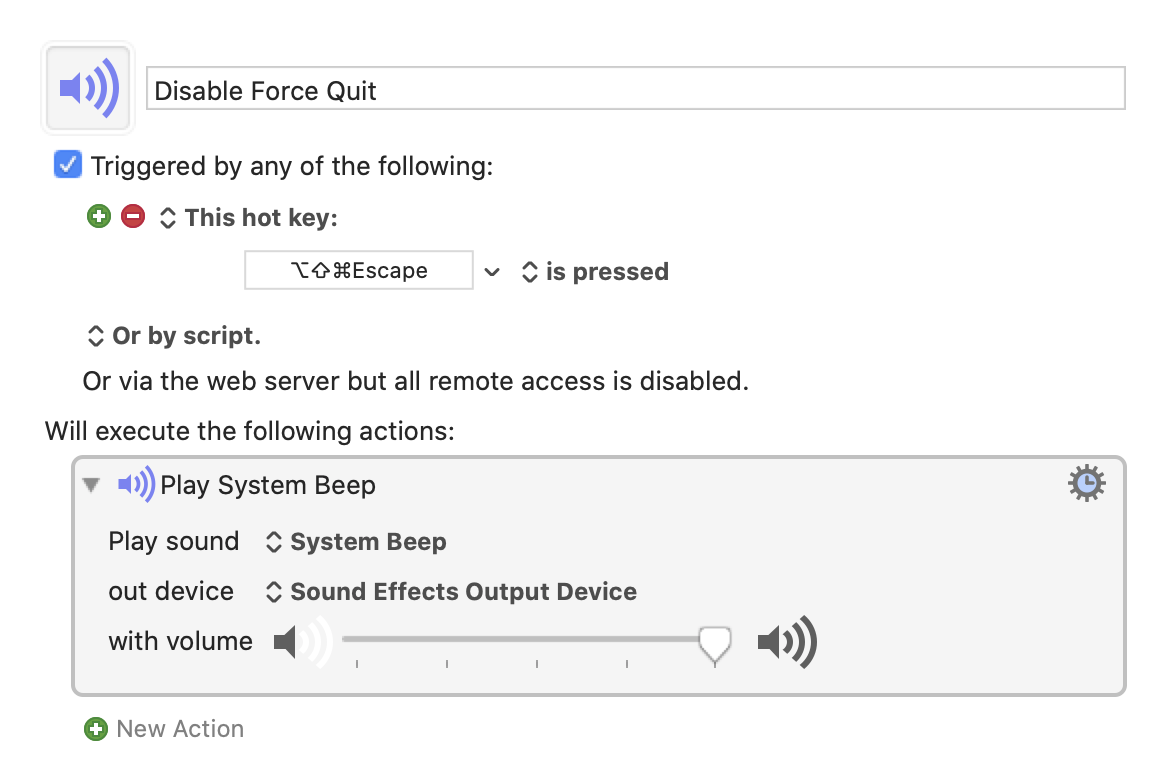The height and width of the screenshot is (782, 1168).
Task: Click the macro speaker icon image
Action: (x=88, y=88)
